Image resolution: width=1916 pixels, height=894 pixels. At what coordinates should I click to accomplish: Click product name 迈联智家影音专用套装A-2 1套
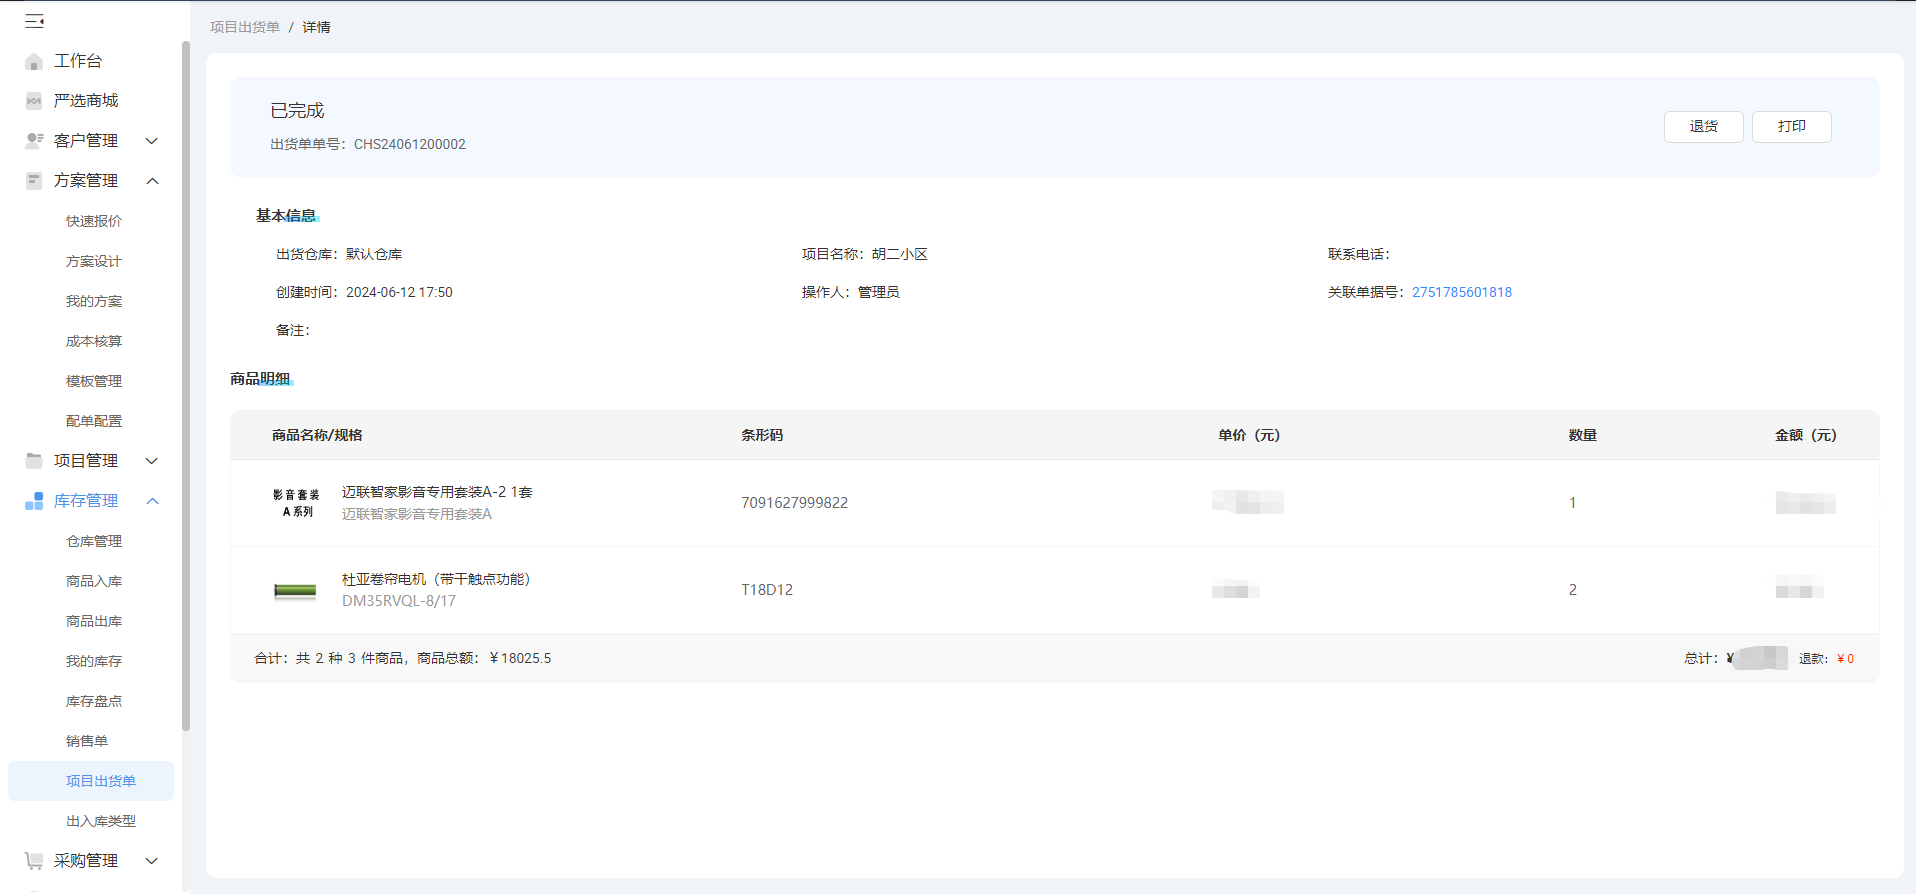tap(437, 492)
